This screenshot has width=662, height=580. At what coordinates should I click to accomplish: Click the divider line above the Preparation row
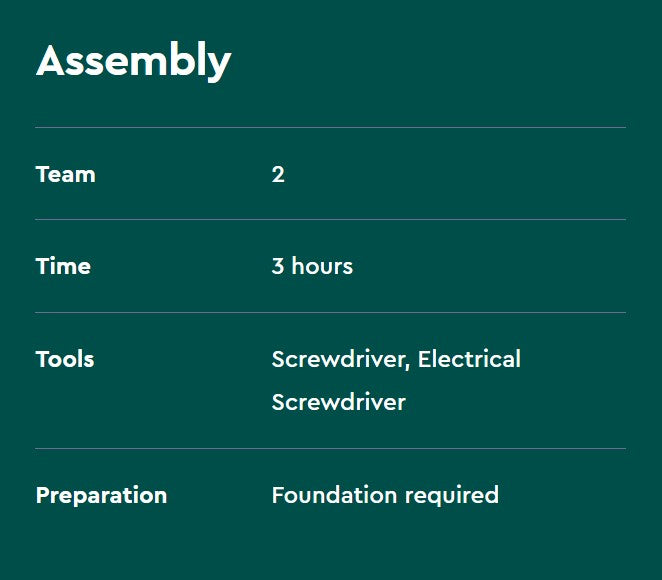[330, 448]
